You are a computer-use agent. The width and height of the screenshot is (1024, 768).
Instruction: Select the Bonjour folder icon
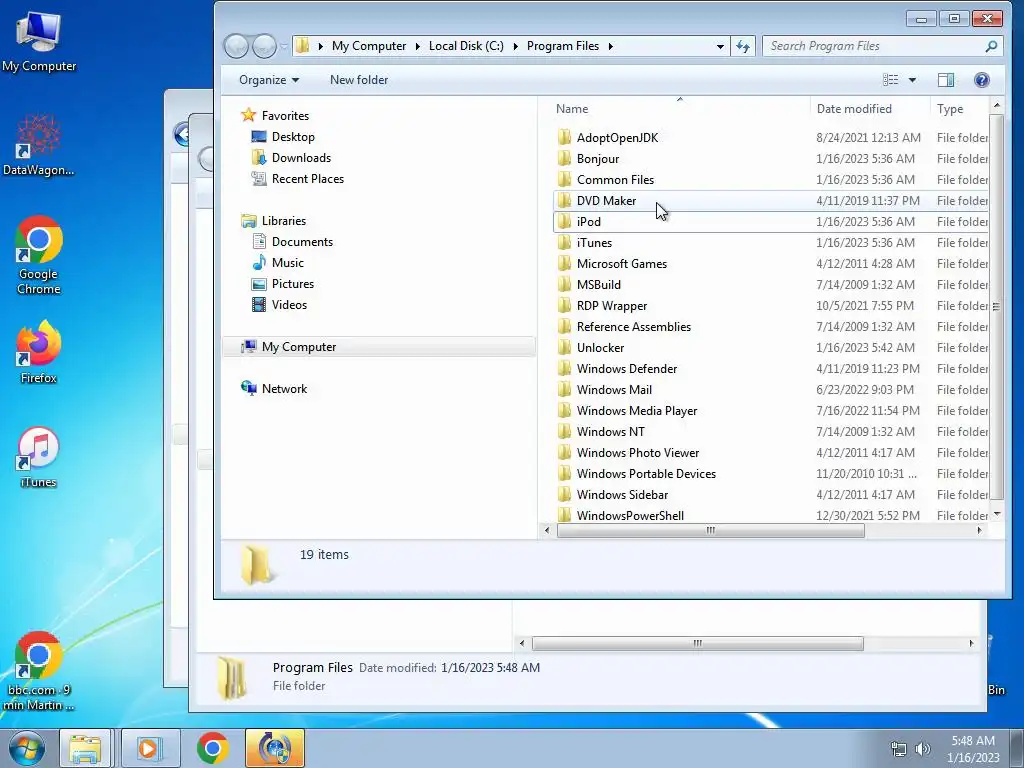[x=564, y=159]
